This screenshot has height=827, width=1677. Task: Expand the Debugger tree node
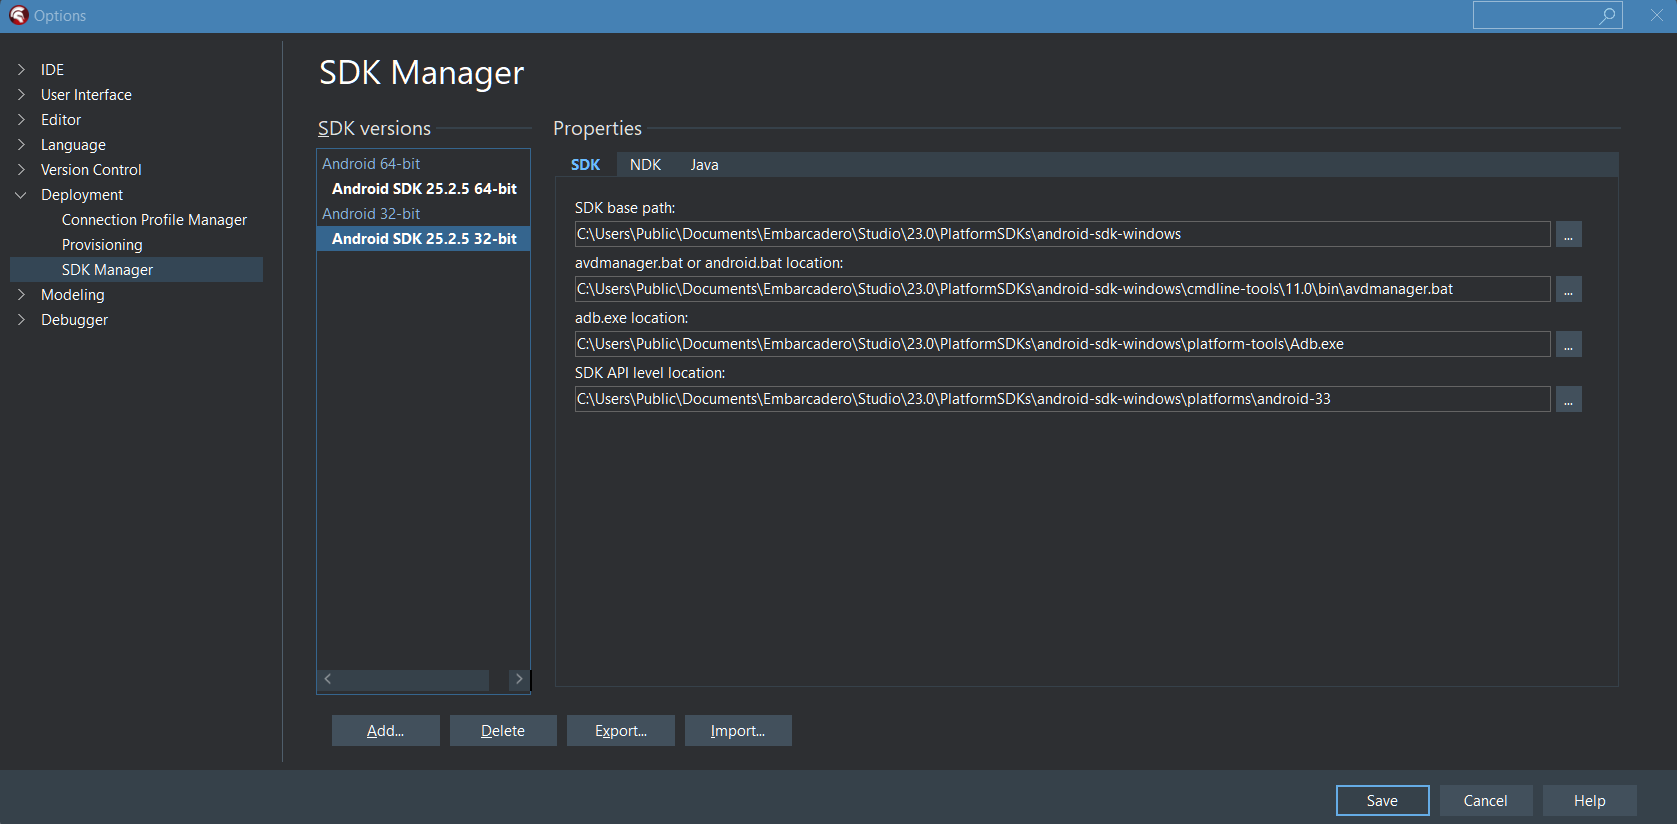click(x=21, y=319)
